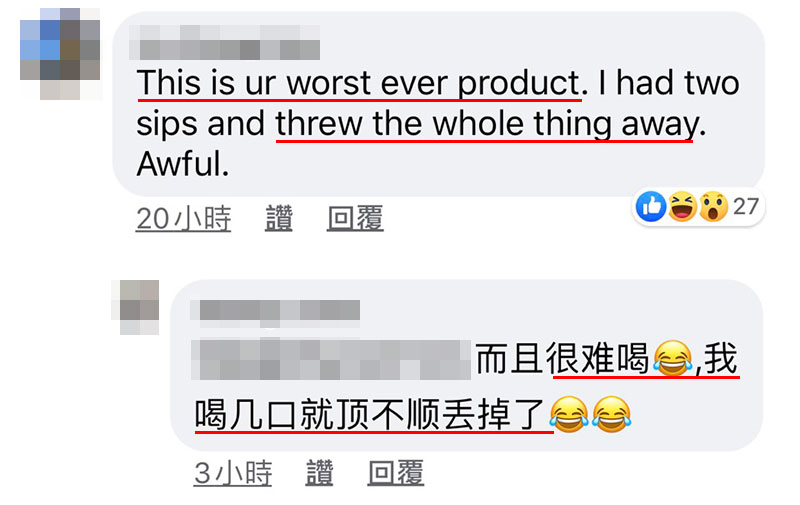Click 讚 under the 3小時 reply
Image resolution: width=800 pixels, height=505 pixels.
click(x=319, y=472)
